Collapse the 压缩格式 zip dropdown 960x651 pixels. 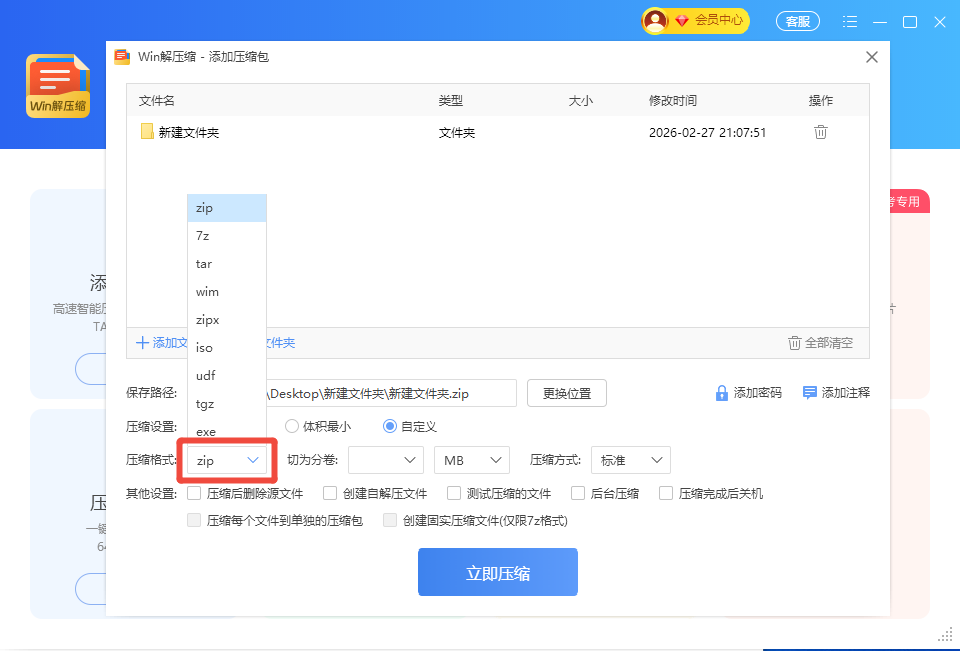[226, 460]
